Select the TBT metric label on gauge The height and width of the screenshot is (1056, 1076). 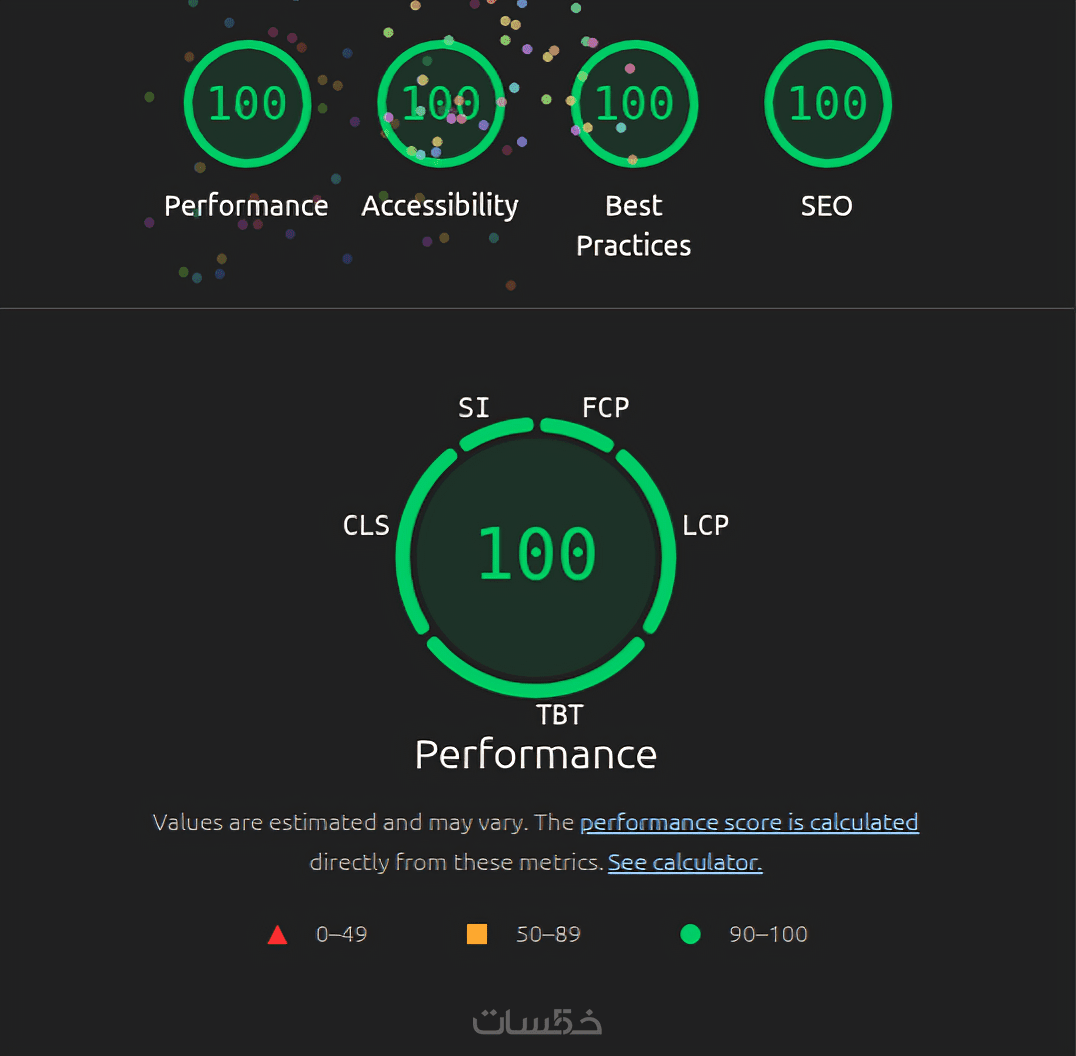559,715
